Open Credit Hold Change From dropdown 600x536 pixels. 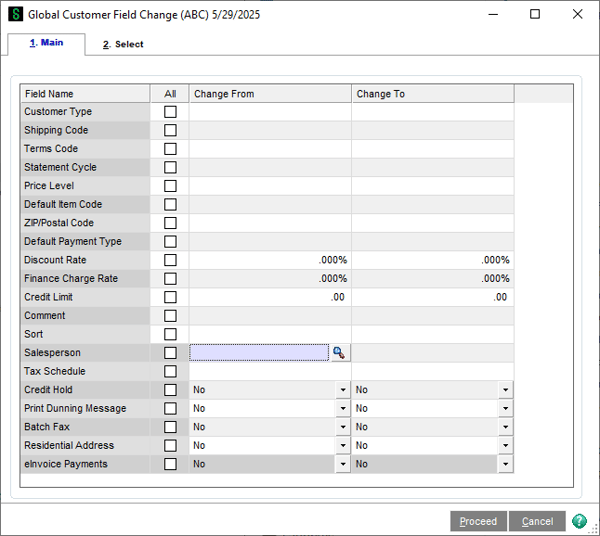click(343, 390)
